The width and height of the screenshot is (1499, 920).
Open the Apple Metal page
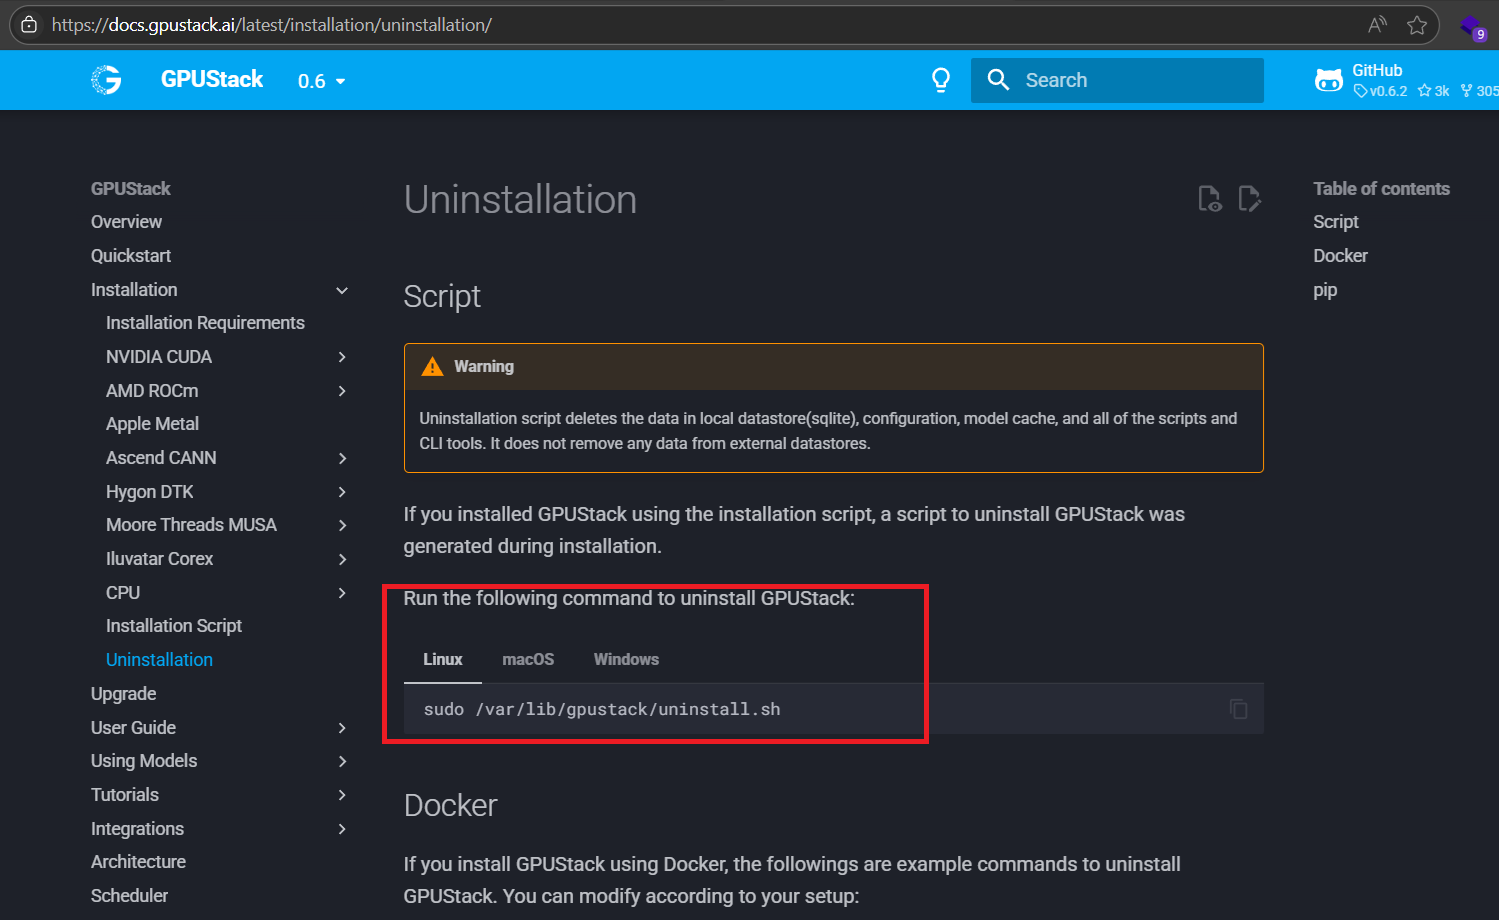(152, 424)
